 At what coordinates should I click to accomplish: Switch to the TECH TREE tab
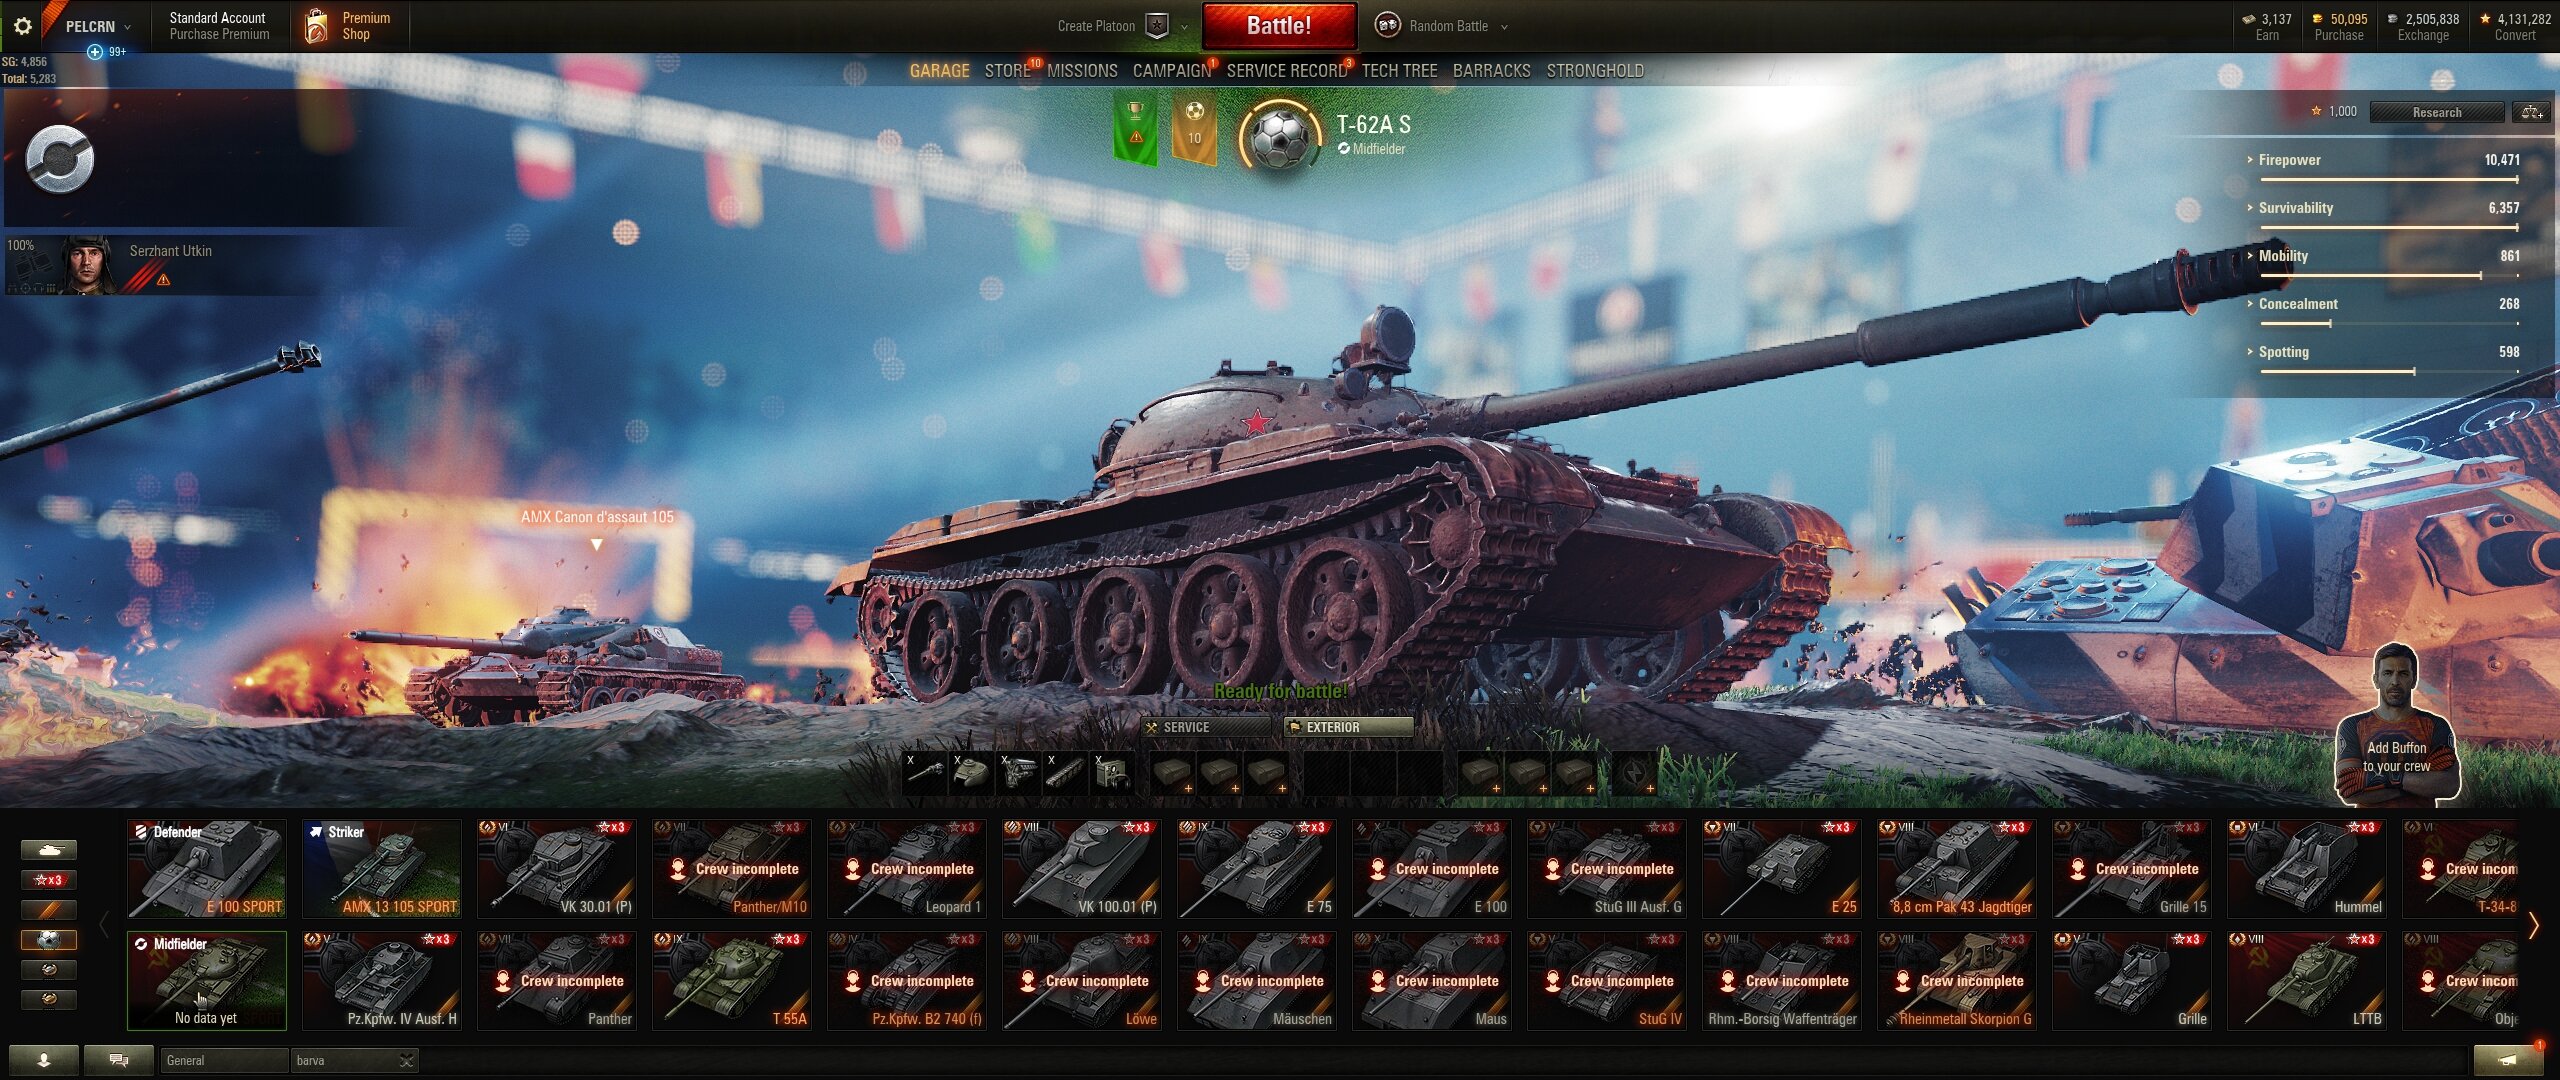(x=1399, y=71)
